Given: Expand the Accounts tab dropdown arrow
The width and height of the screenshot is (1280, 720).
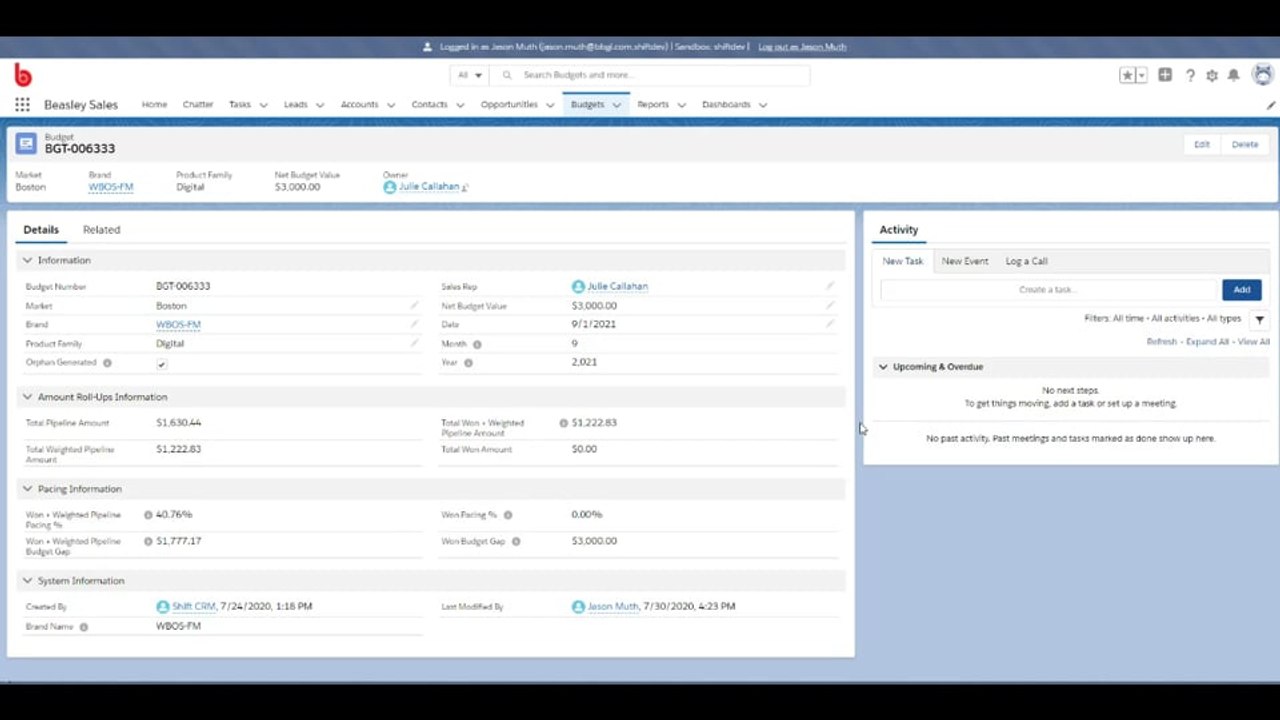Looking at the screenshot, I should point(391,105).
